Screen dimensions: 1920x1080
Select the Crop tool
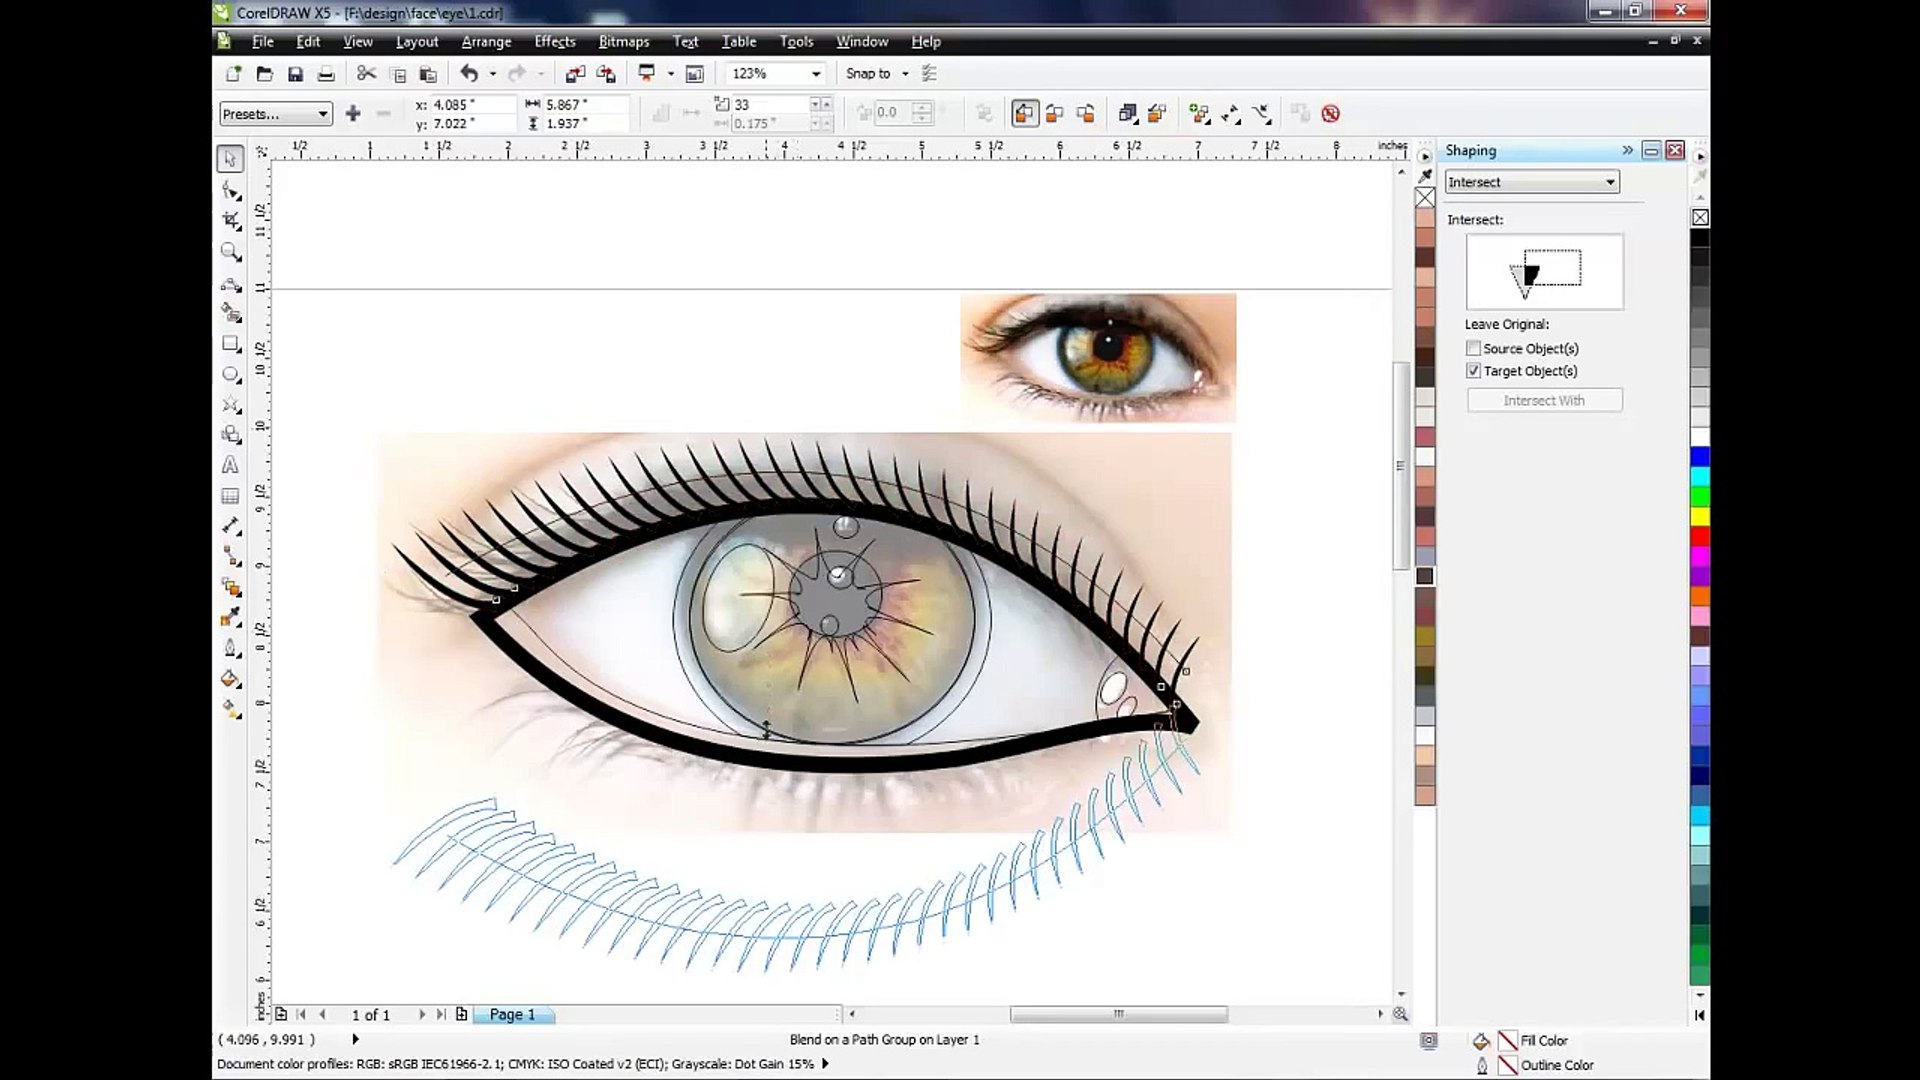[231, 221]
